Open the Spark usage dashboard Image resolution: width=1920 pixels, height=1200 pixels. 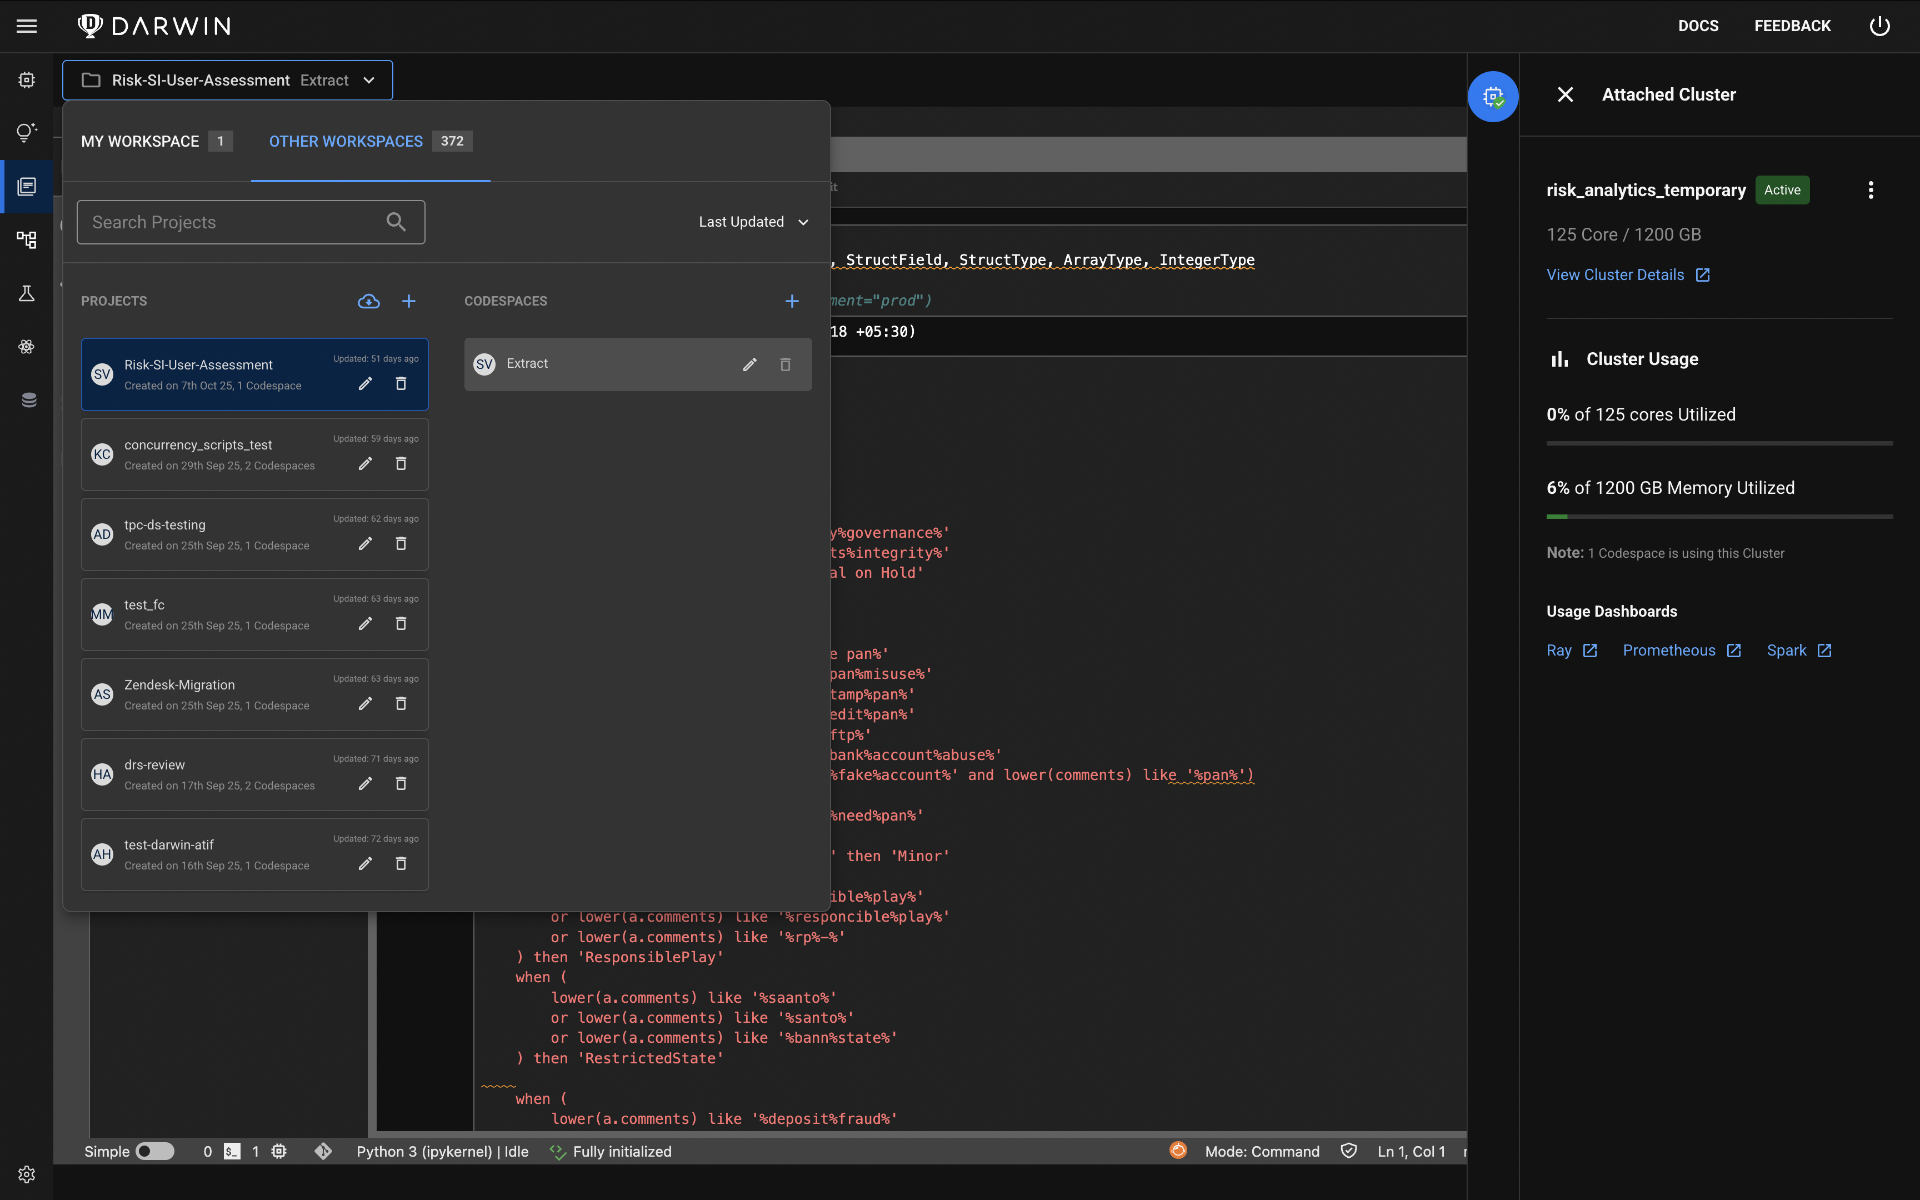[1799, 651]
